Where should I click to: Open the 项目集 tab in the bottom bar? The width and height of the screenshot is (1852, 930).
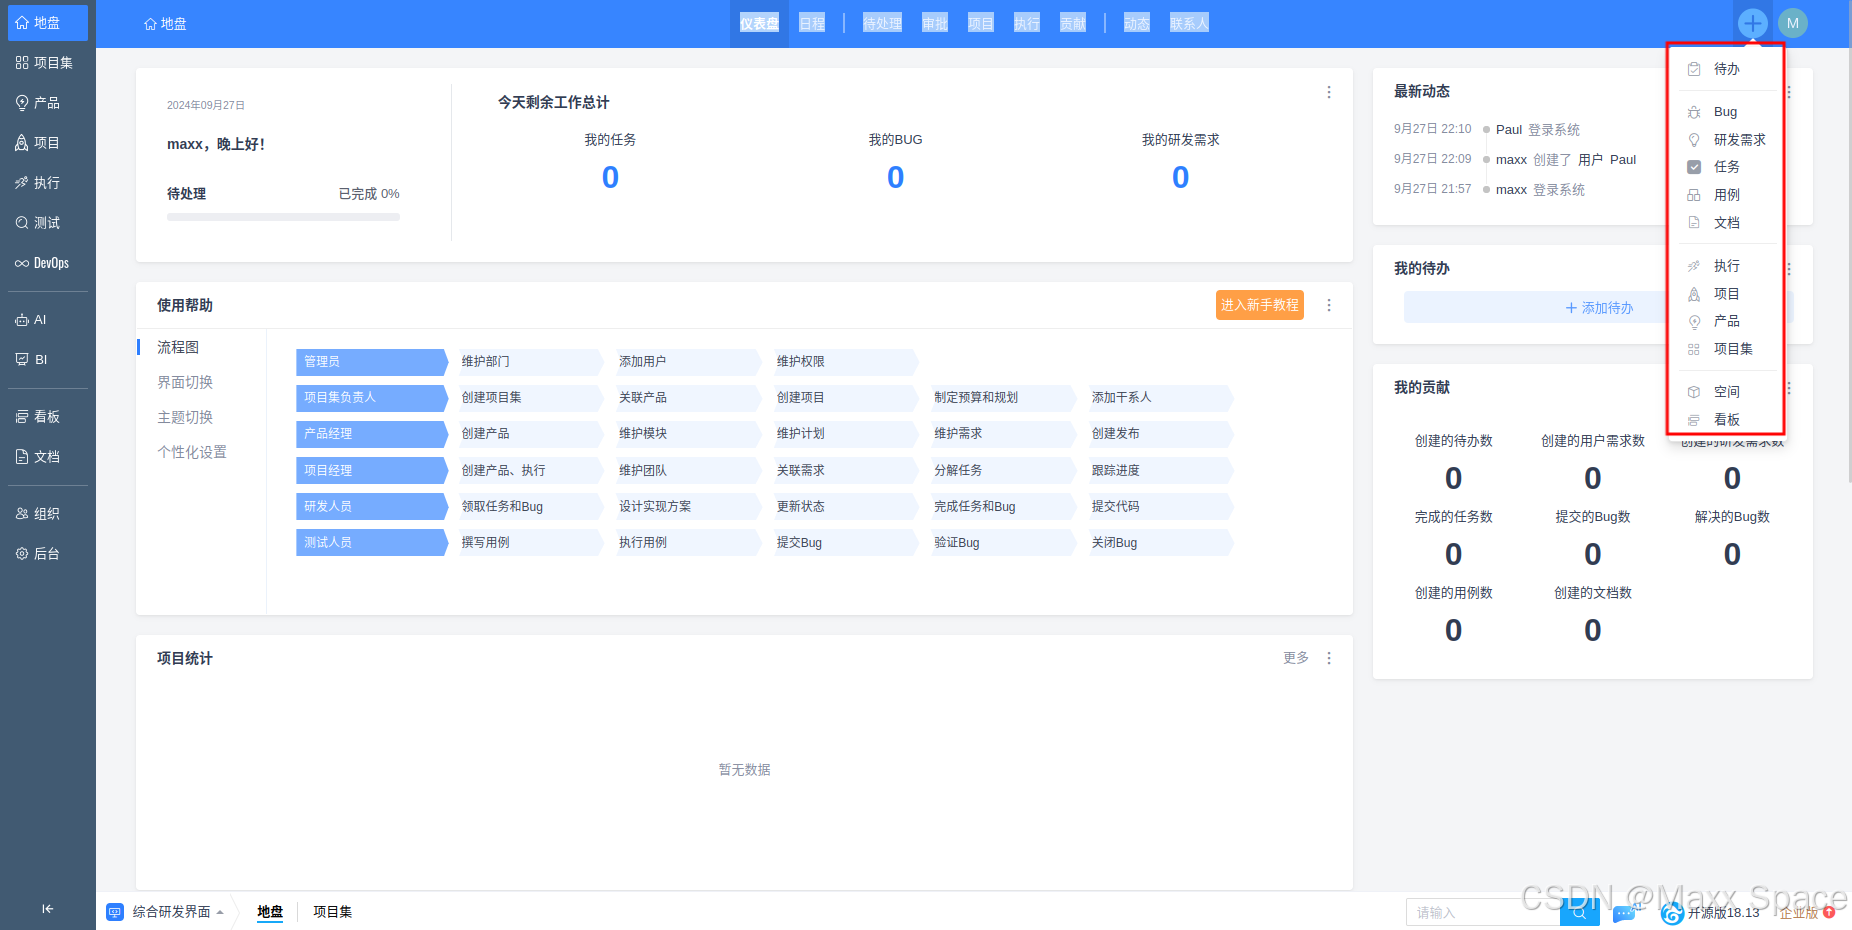tap(332, 912)
